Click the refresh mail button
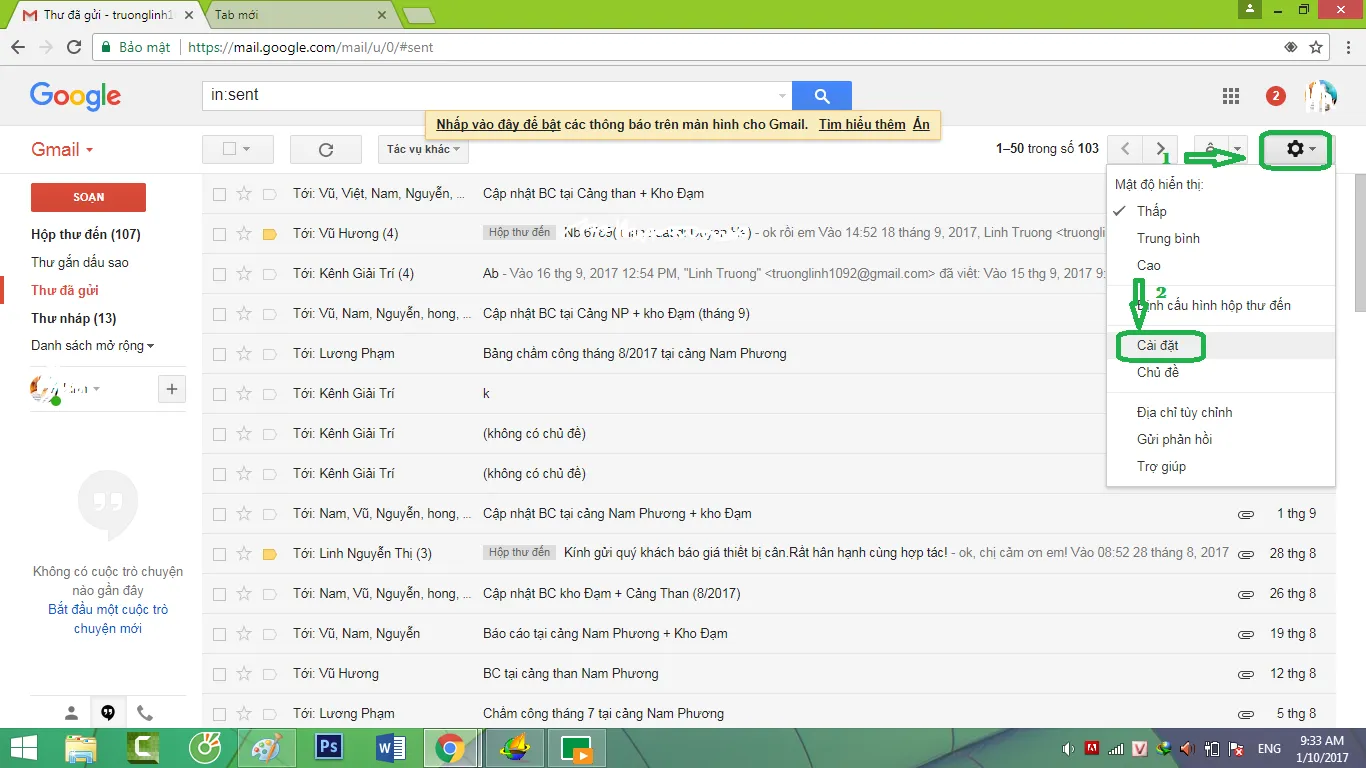 coord(325,149)
